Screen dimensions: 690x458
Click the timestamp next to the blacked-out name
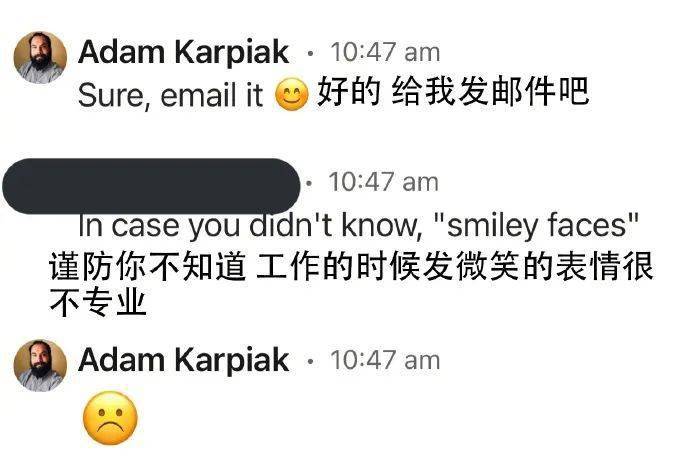[x=383, y=182]
